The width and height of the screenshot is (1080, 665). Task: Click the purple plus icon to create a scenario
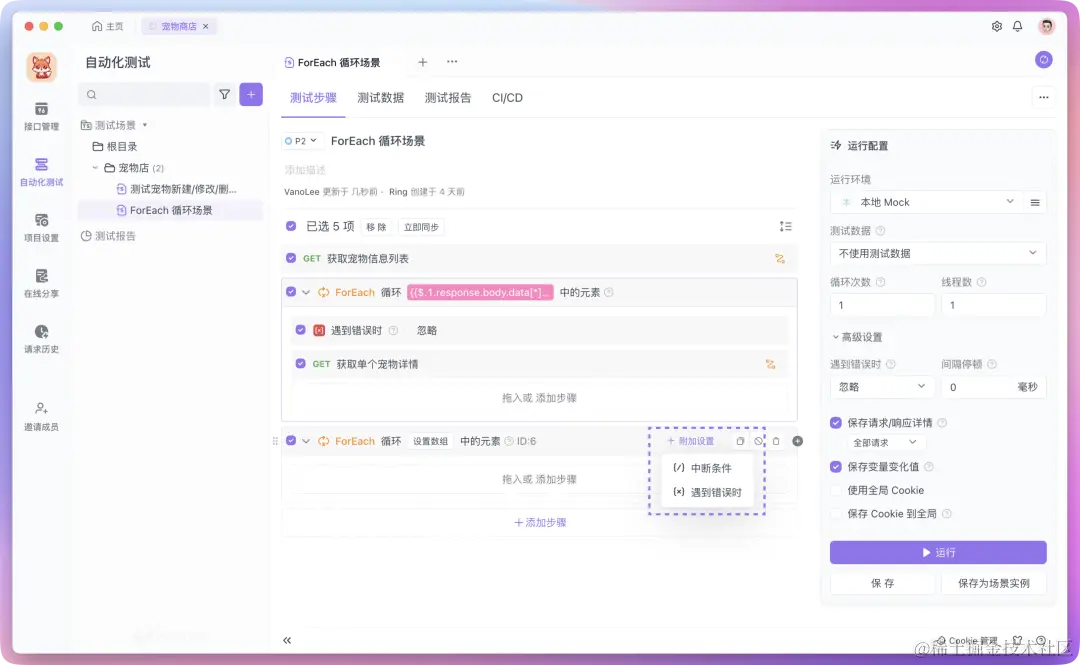pos(250,95)
